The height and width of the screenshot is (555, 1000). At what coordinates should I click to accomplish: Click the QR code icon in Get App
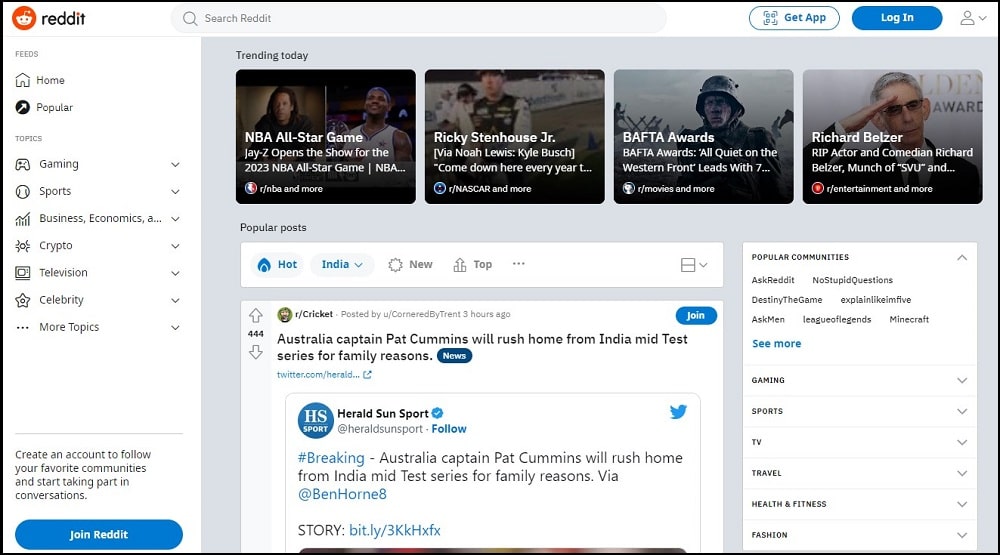coord(770,18)
